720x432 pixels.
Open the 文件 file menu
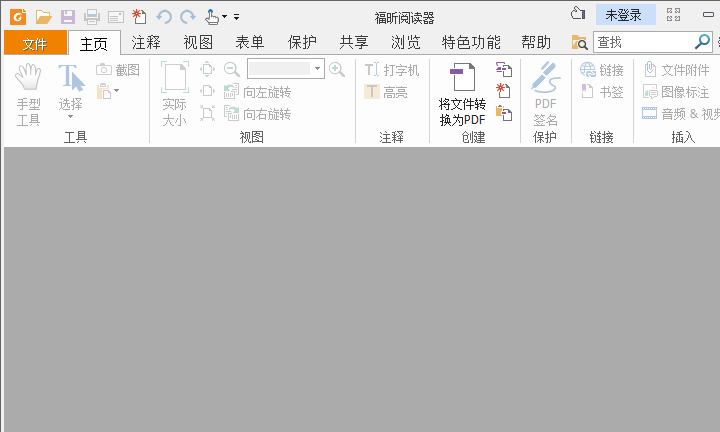pyautogui.click(x=35, y=43)
